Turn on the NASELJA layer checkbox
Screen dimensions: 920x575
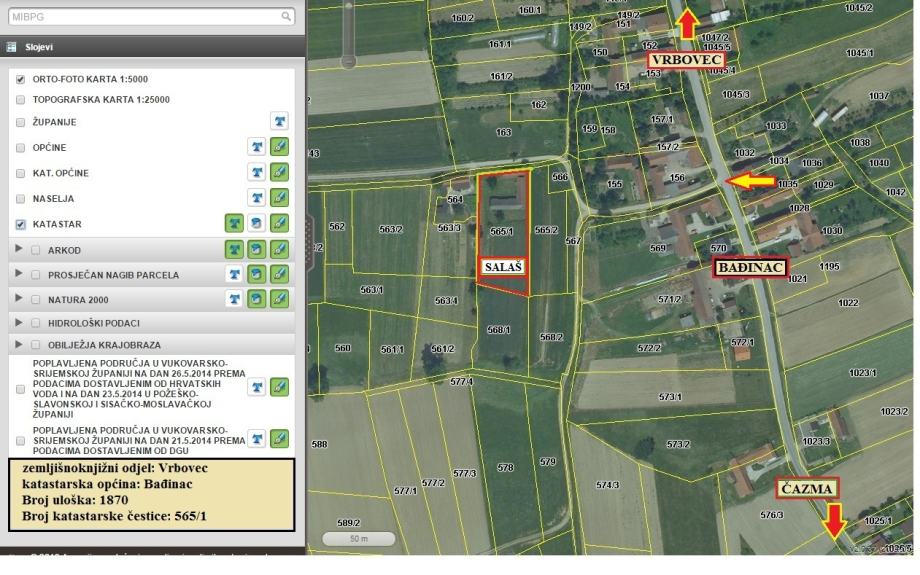(x=21, y=198)
